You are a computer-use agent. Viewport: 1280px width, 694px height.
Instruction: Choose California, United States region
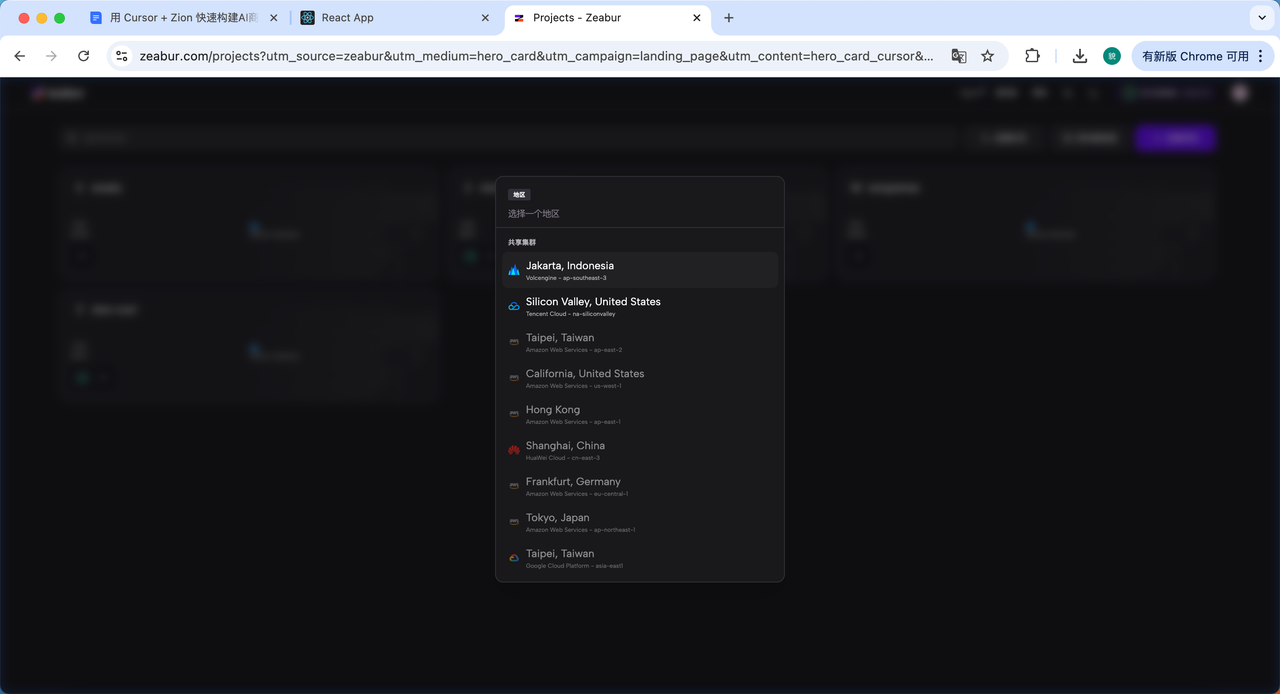pos(640,378)
